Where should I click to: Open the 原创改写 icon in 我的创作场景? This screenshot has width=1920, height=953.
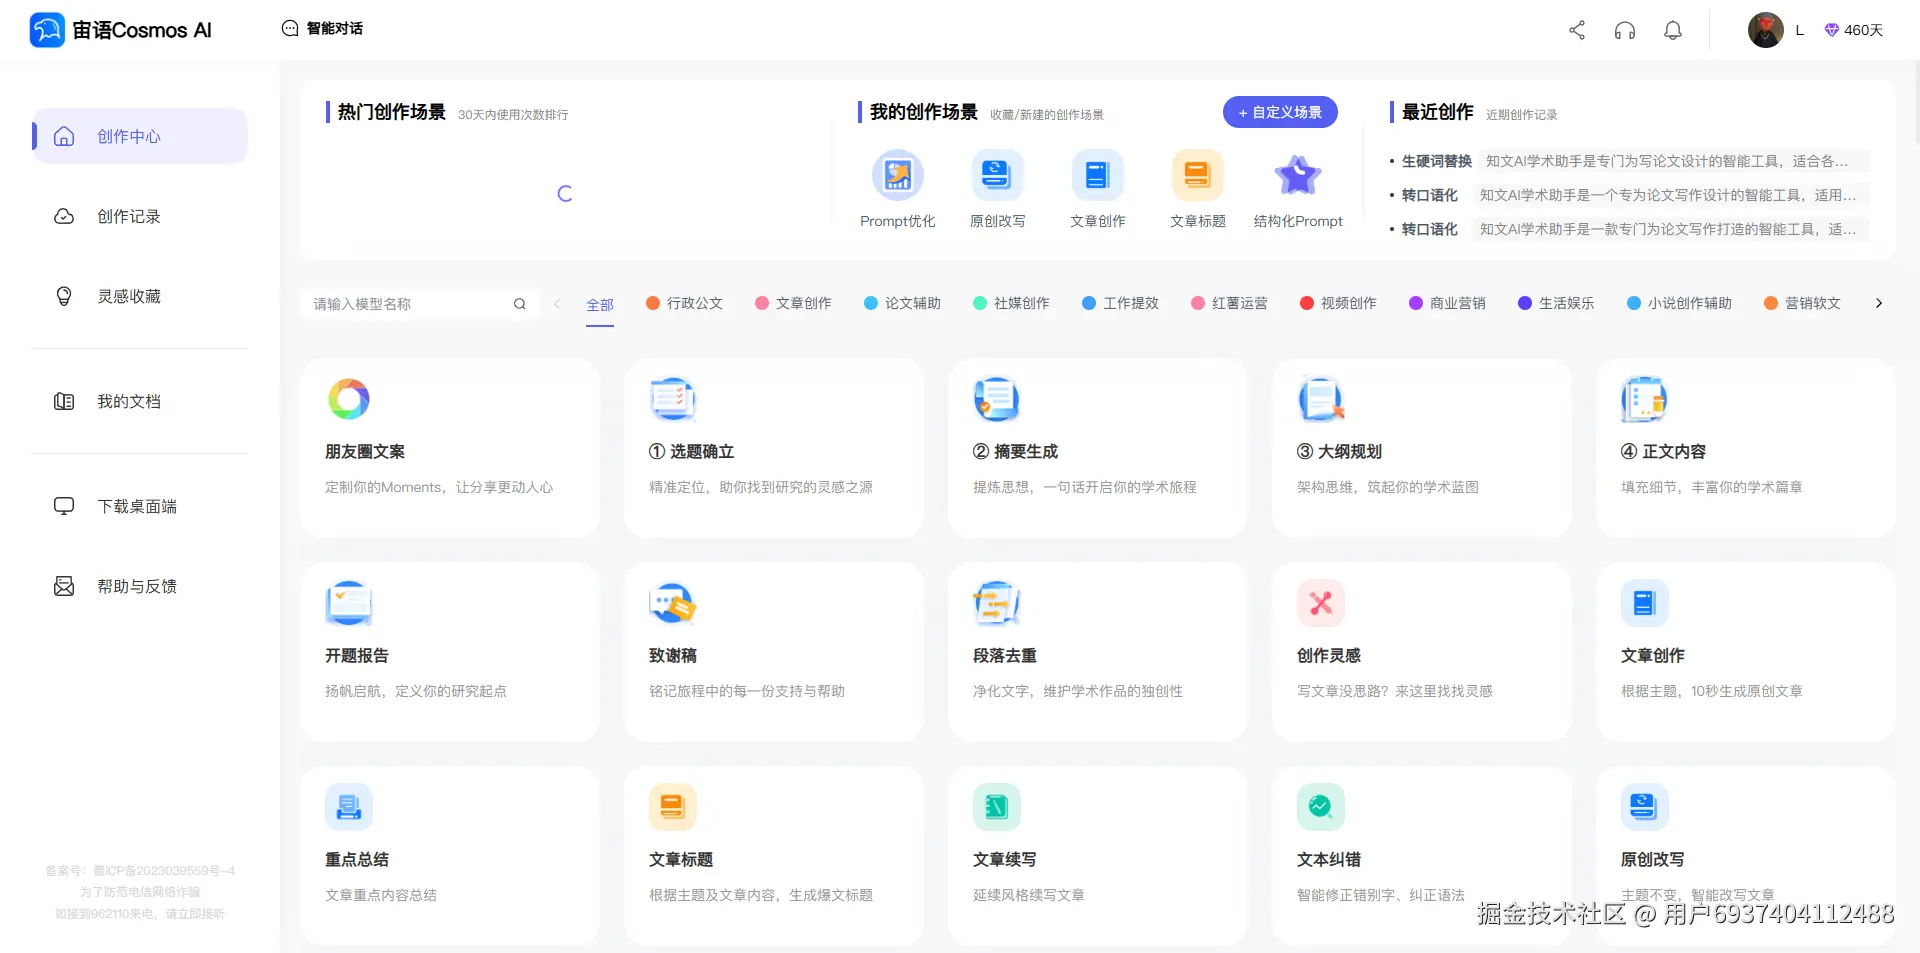[998, 175]
